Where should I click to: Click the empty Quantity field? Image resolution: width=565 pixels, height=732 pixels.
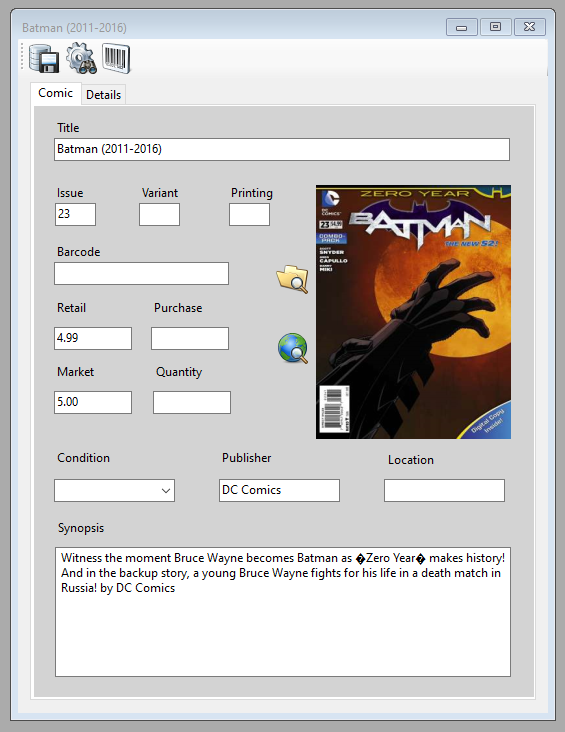192,402
